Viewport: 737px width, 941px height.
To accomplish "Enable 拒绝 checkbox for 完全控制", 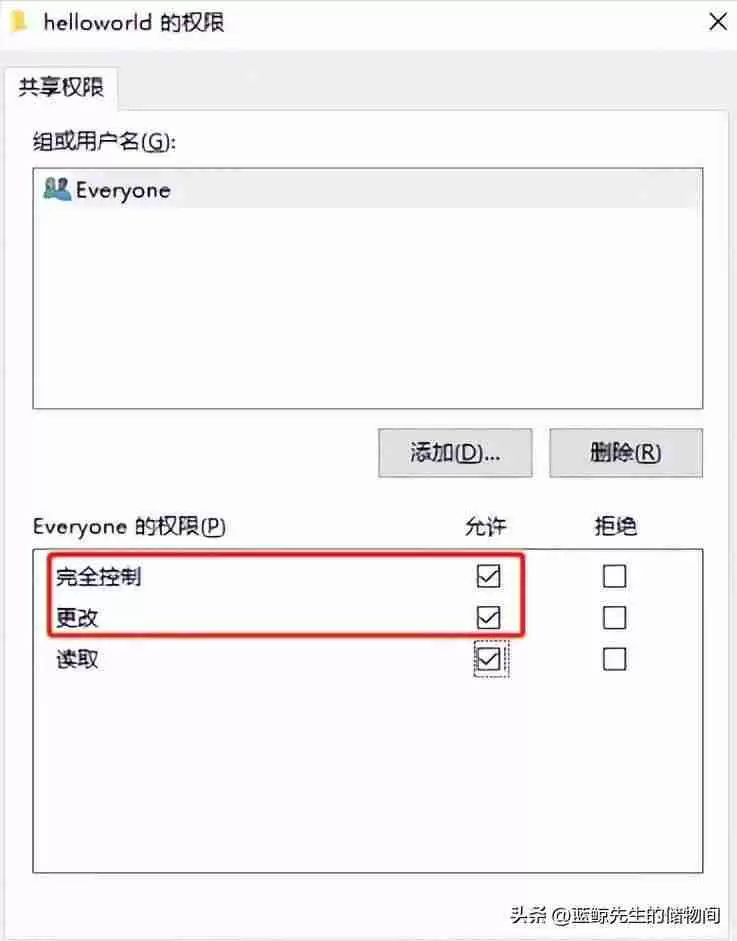I will coord(613,576).
